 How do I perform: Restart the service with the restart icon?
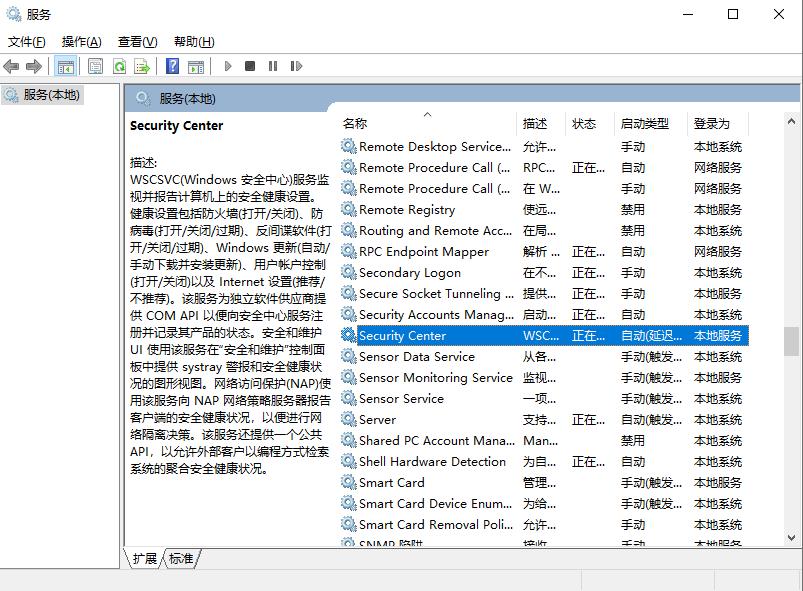point(297,66)
